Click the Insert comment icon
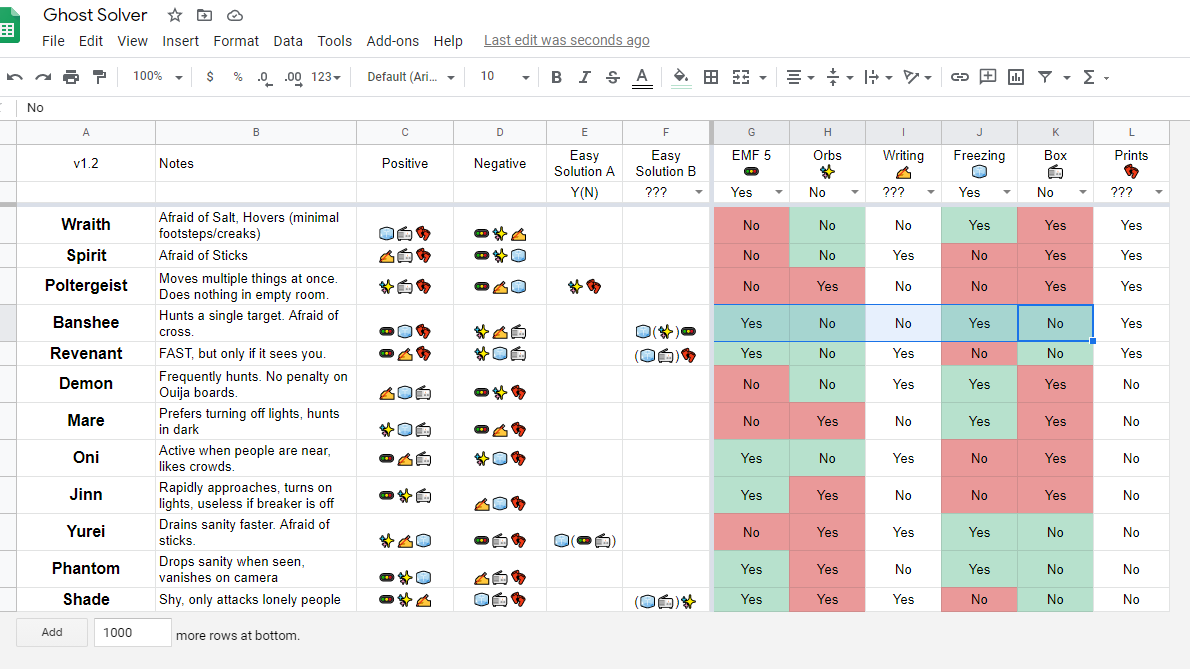1190x669 pixels. 987,77
